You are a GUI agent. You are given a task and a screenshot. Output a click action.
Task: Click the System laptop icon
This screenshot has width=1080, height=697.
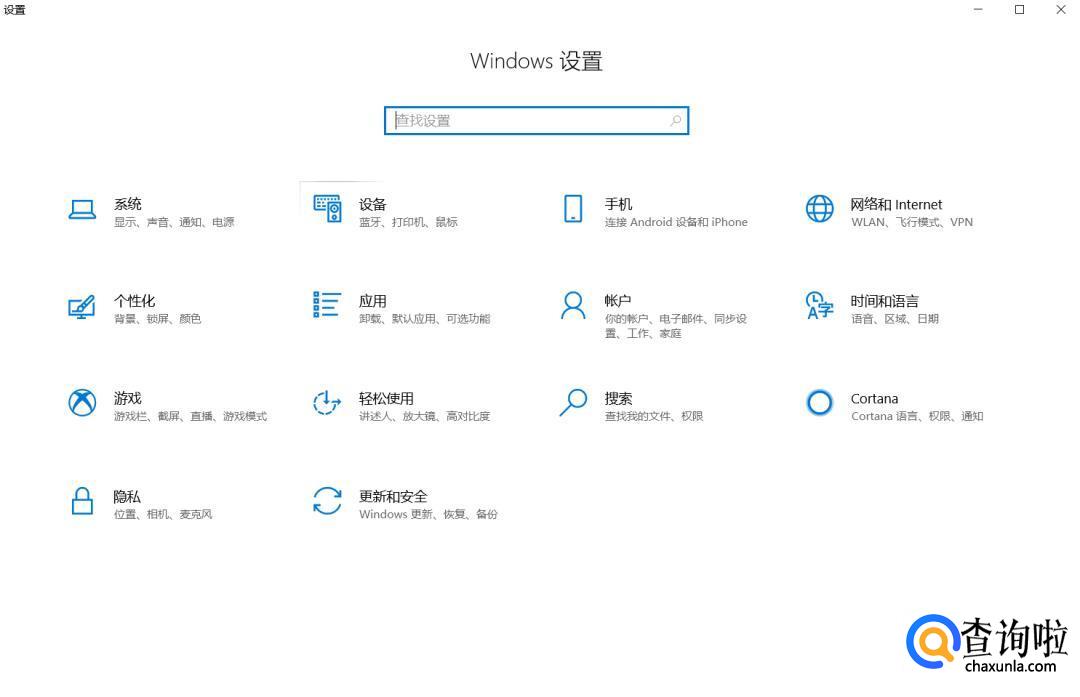tap(82, 209)
